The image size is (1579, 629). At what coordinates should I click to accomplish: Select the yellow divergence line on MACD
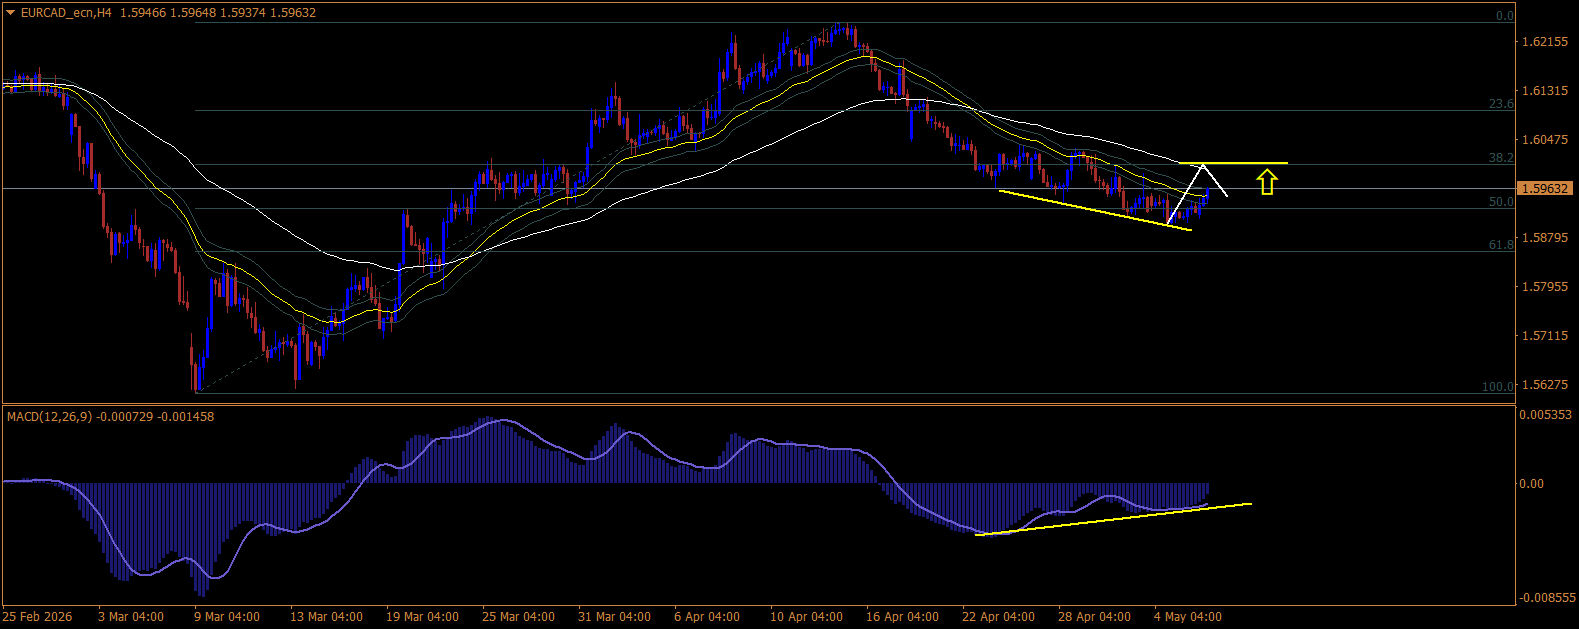[1113, 519]
